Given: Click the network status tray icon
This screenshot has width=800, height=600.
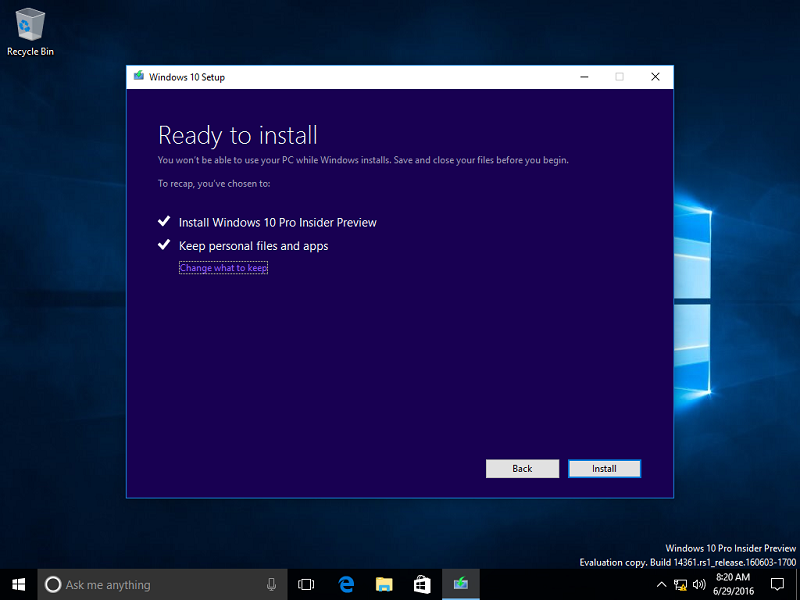Looking at the screenshot, I should [x=680, y=584].
